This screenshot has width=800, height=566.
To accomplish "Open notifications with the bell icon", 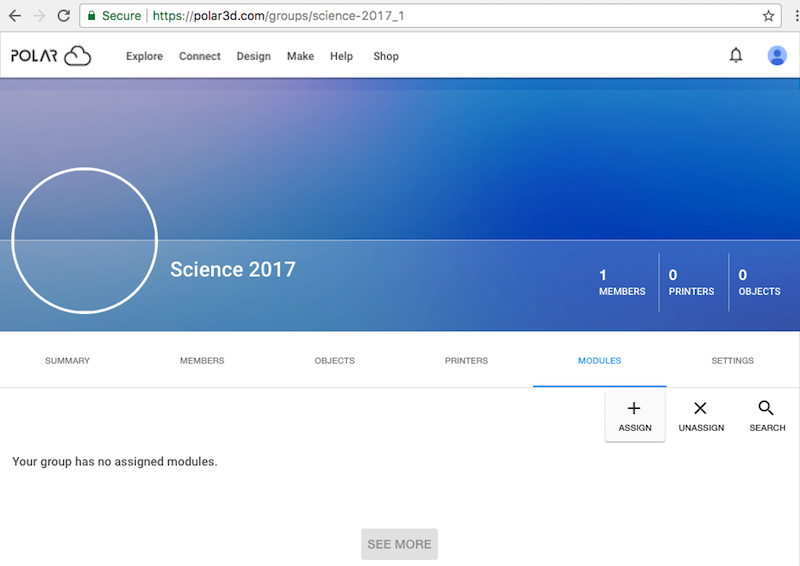I will point(736,55).
